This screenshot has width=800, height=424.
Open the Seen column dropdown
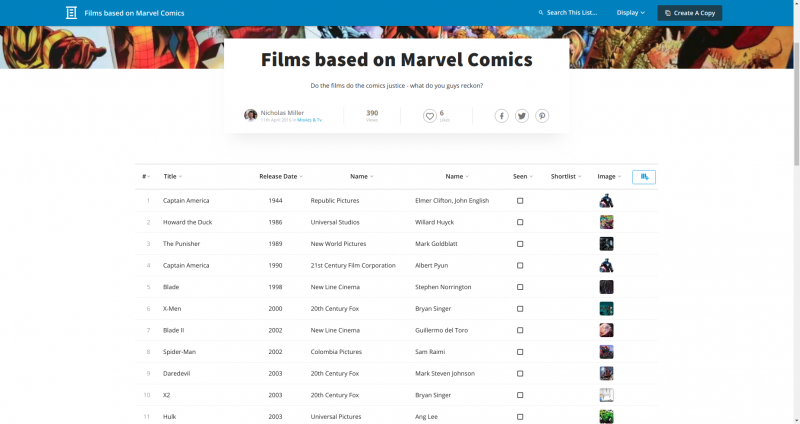[x=523, y=177]
